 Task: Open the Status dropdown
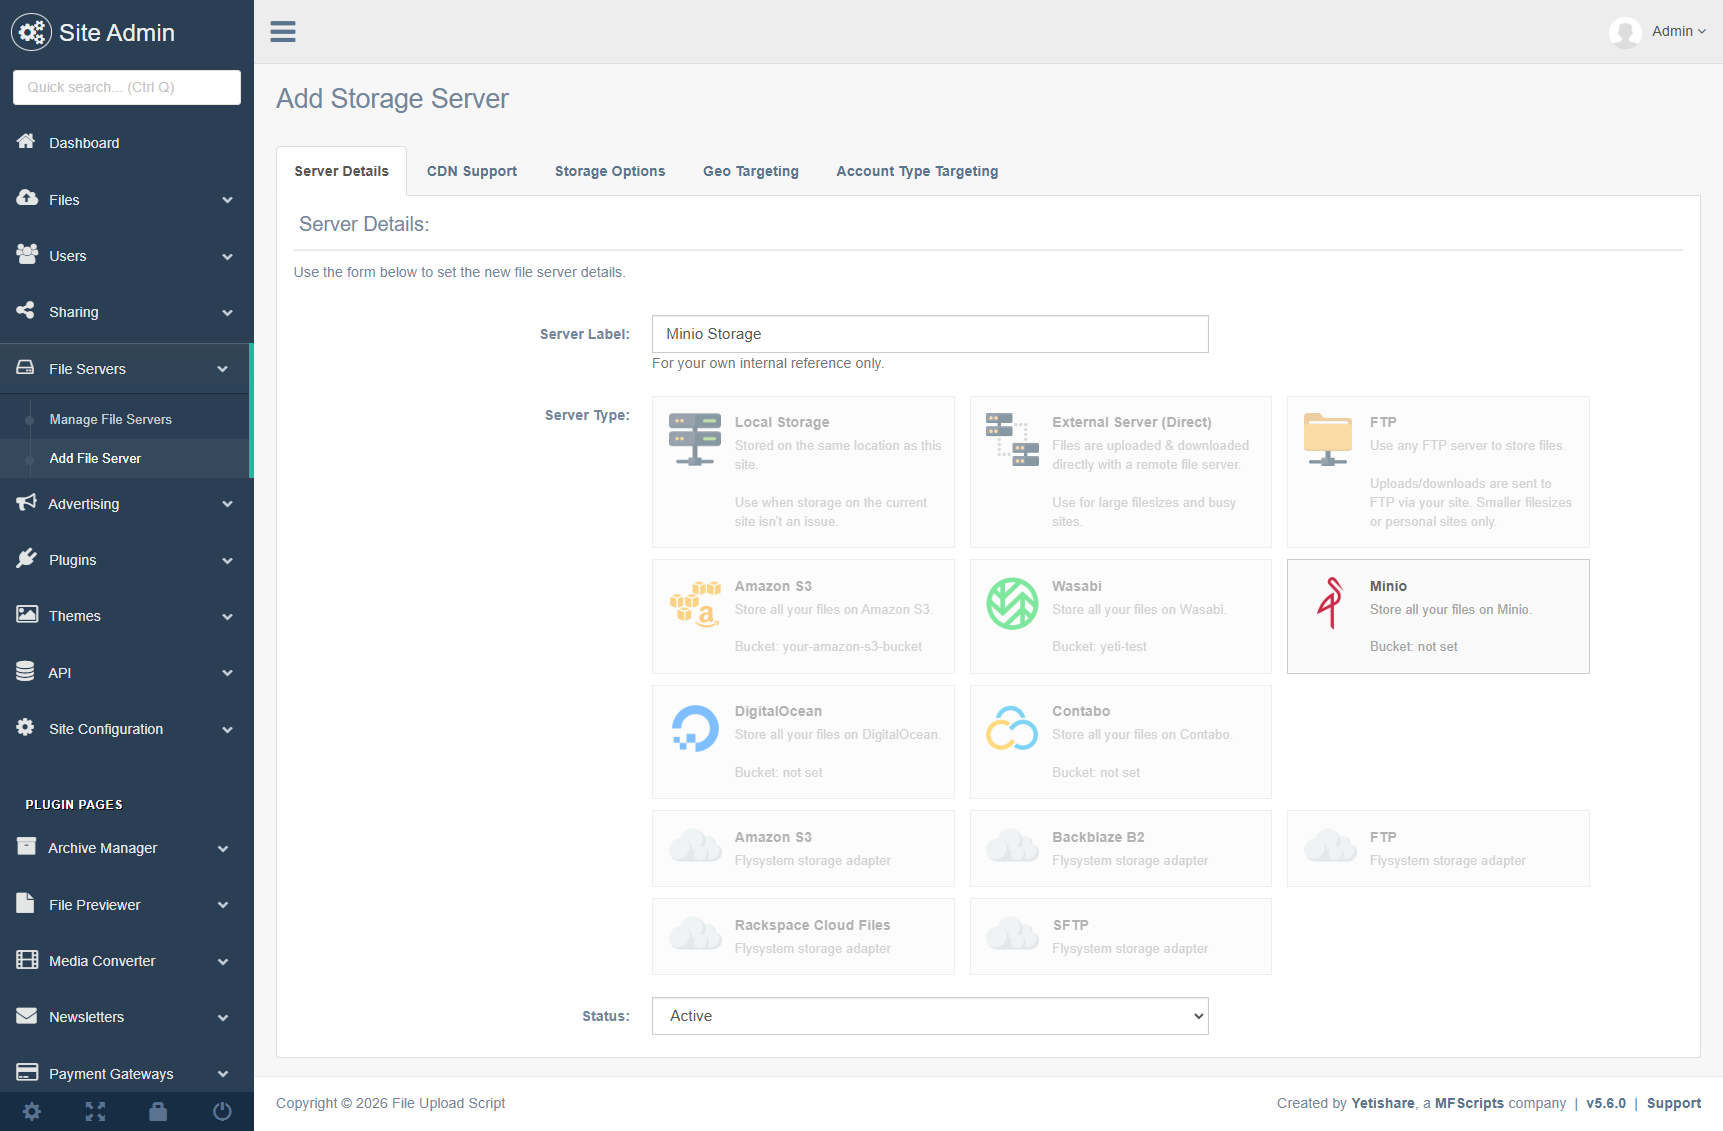929,1016
